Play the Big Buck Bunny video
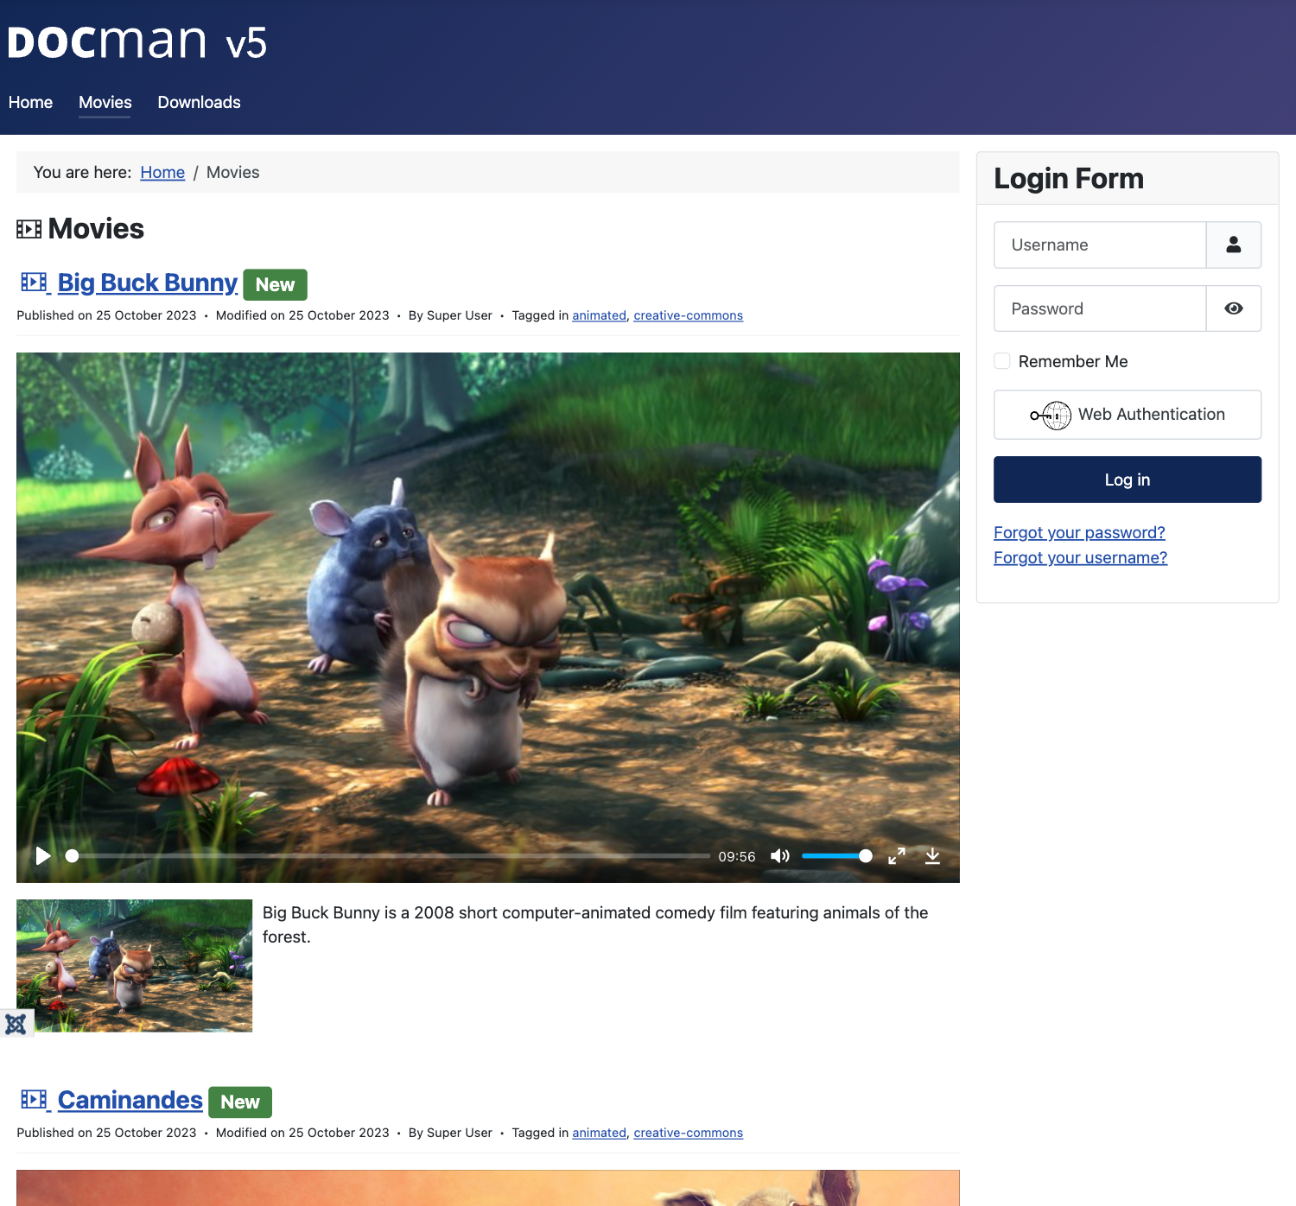 click(43, 856)
